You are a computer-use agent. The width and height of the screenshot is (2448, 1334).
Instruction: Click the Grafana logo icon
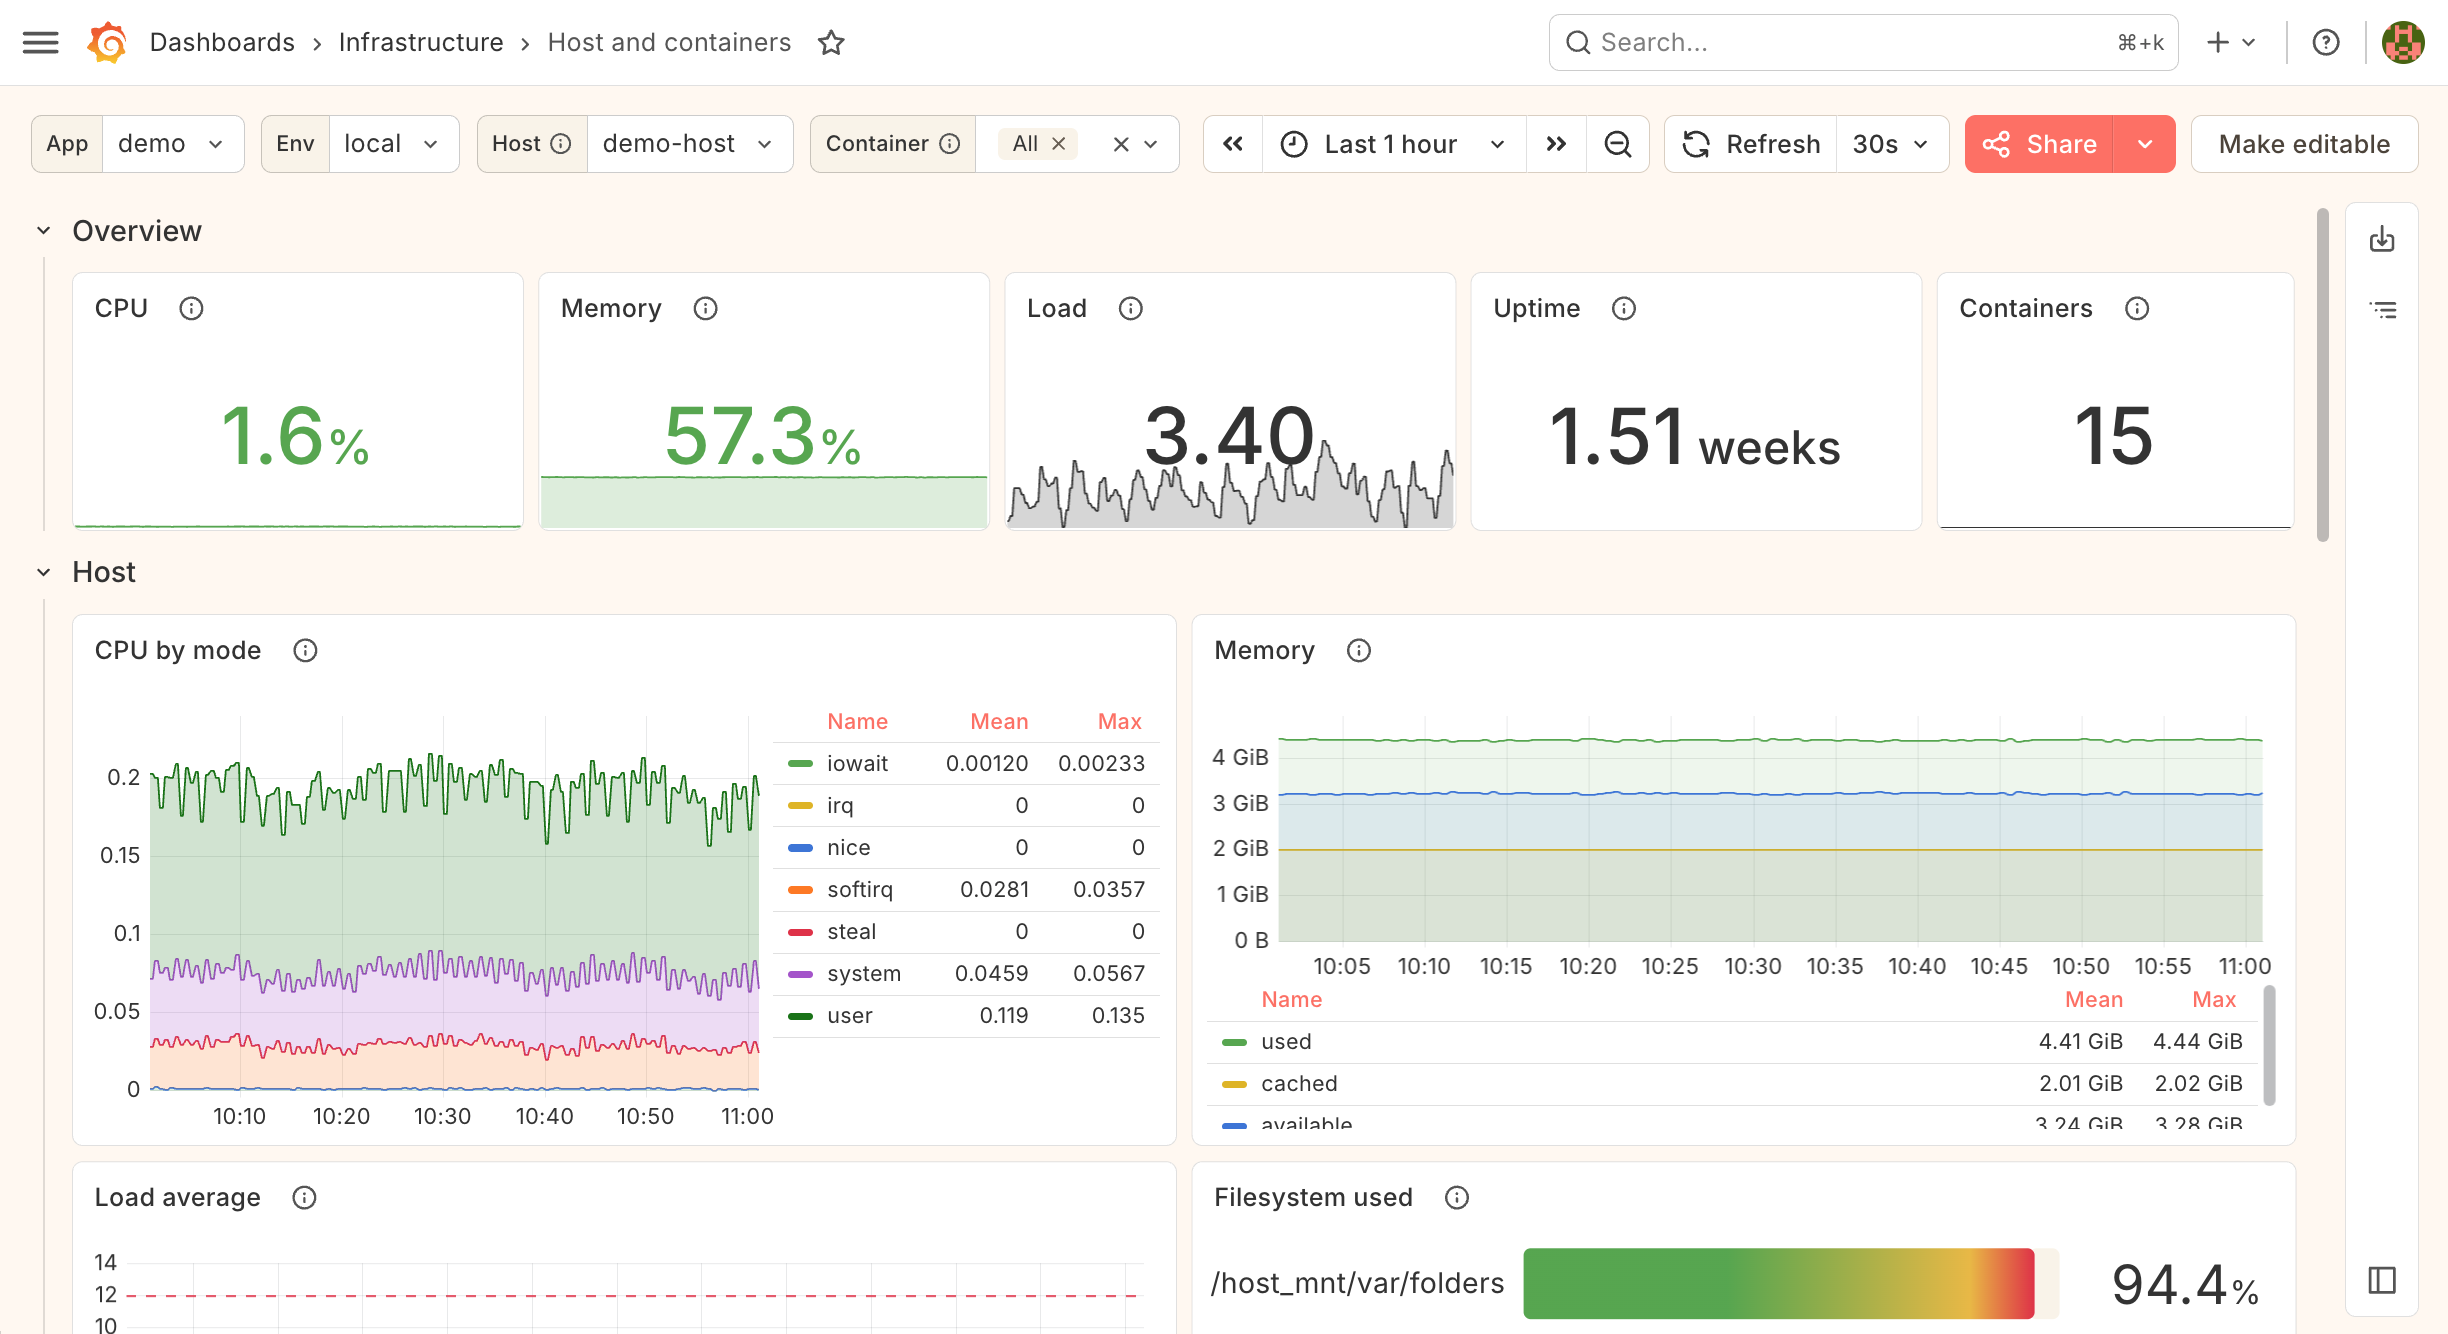coord(107,42)
